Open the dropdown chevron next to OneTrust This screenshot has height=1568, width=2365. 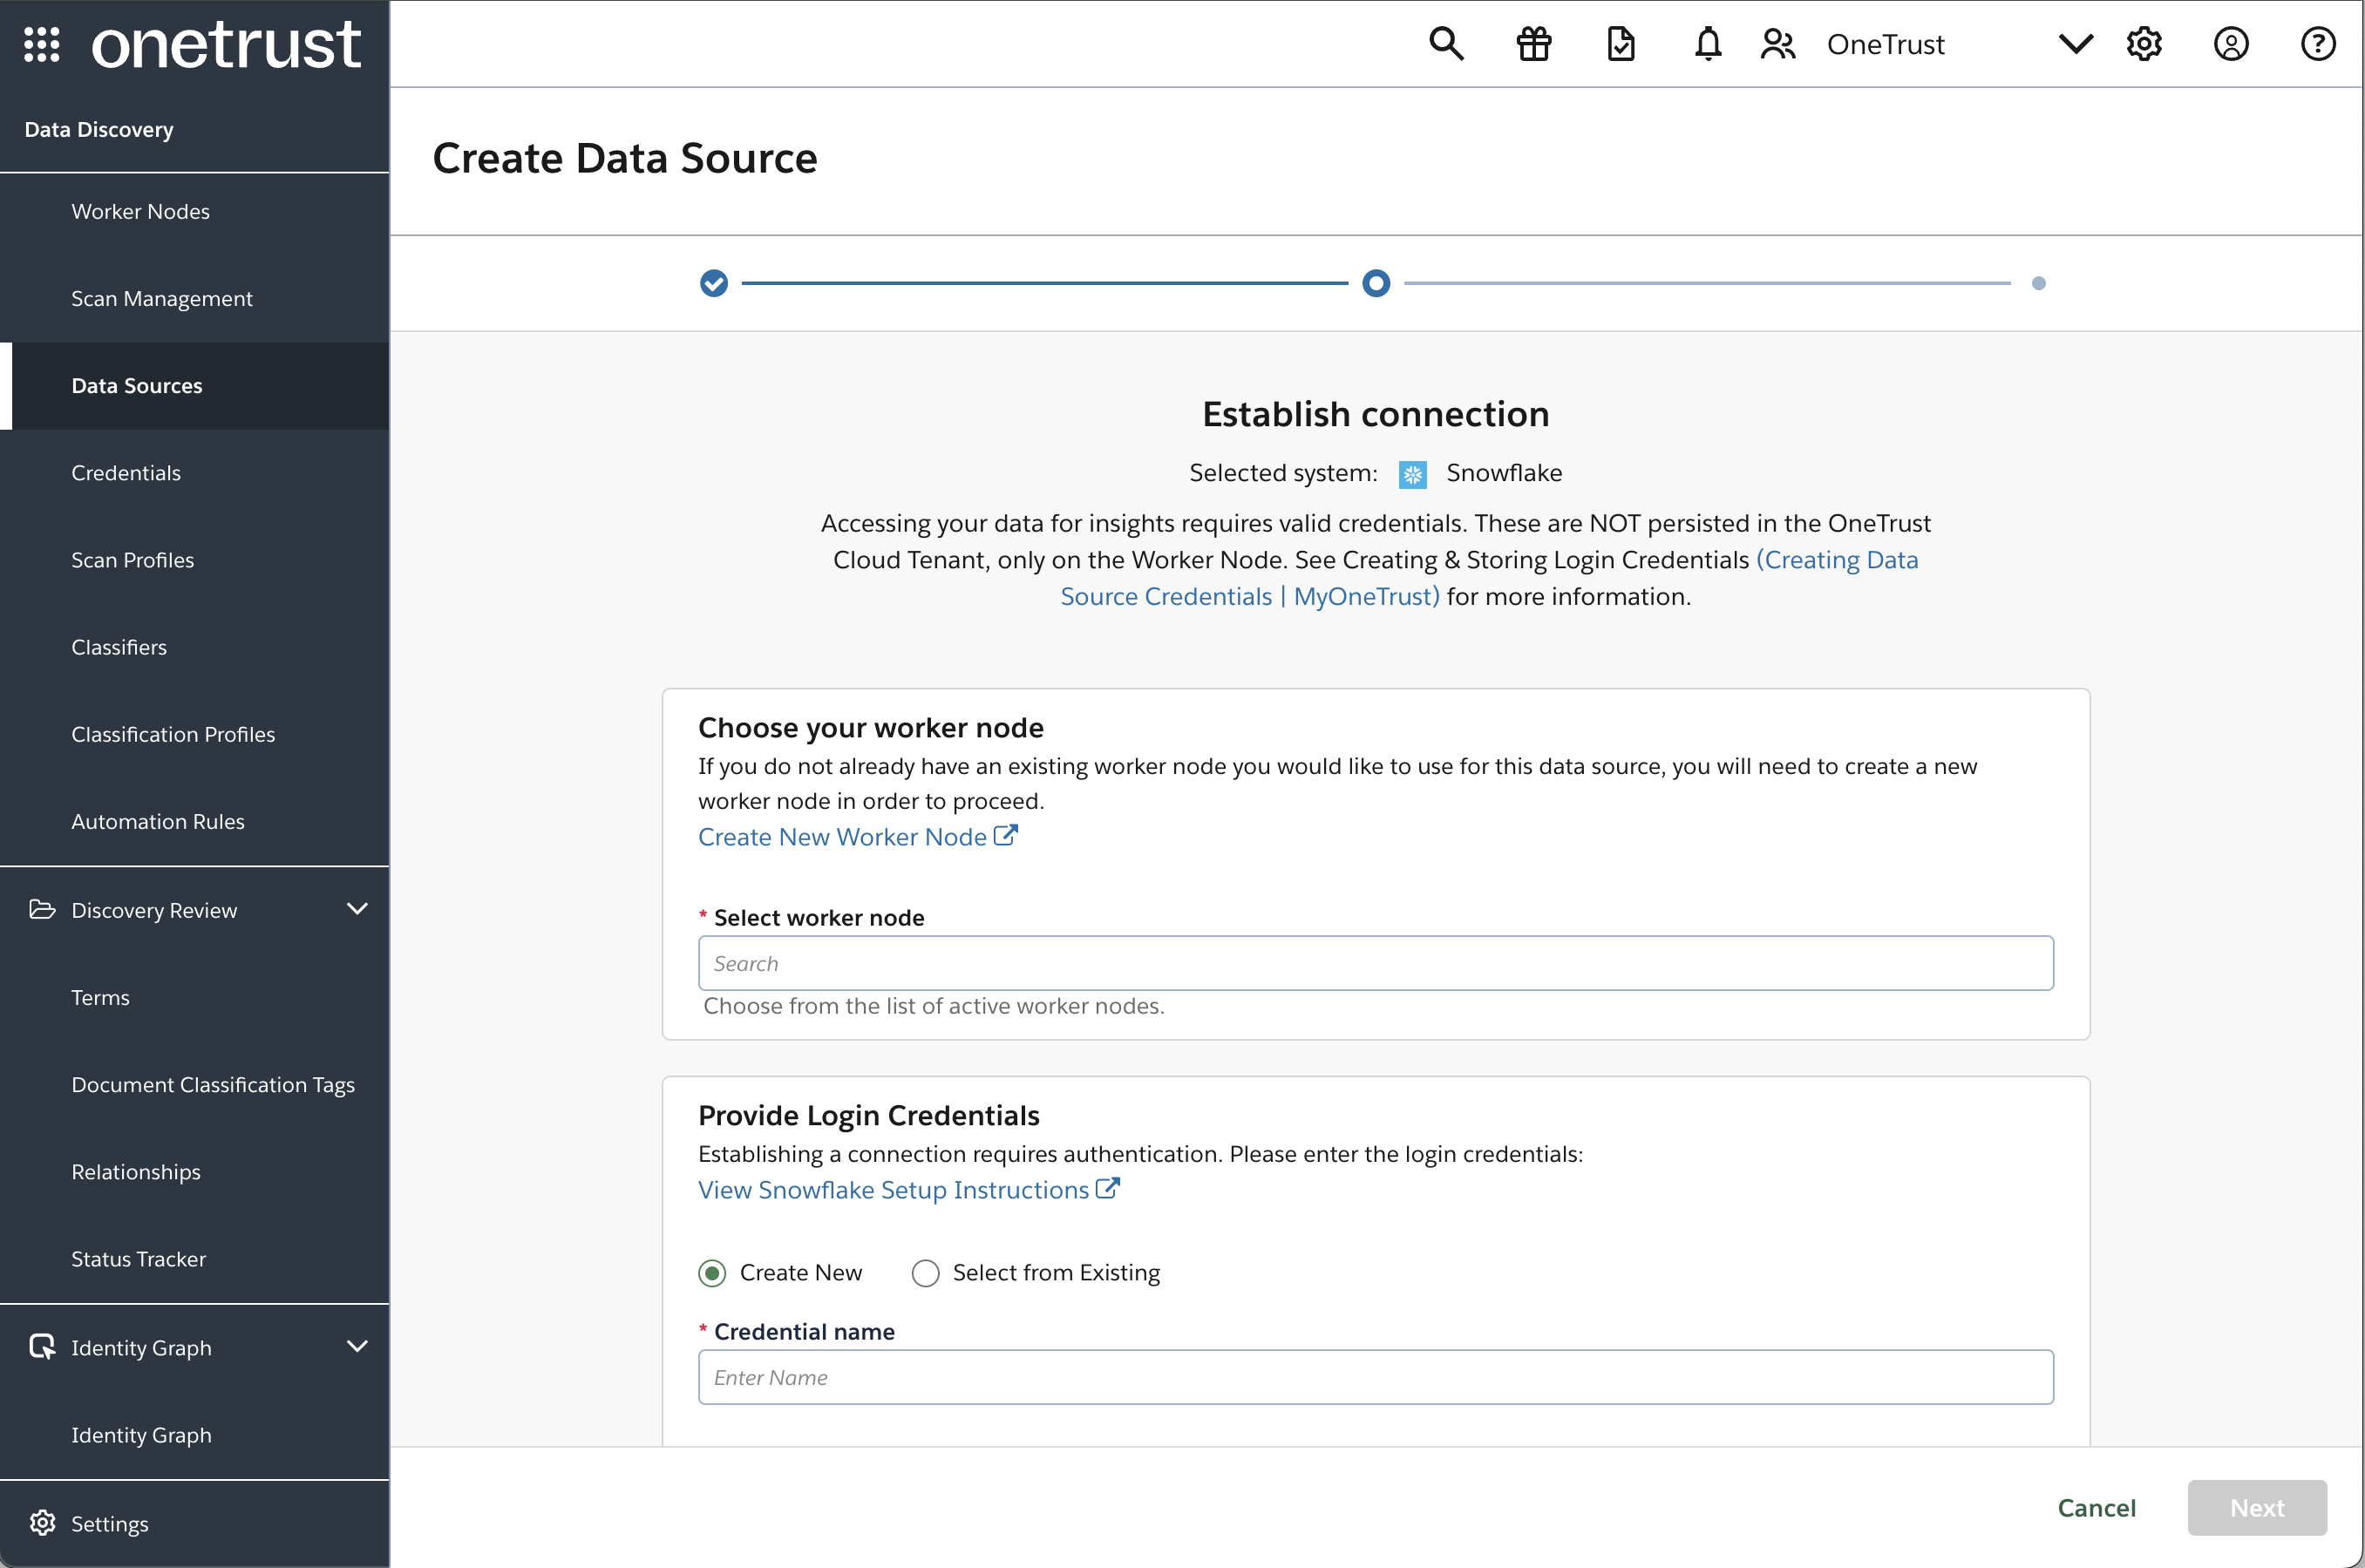point(2074,44)
